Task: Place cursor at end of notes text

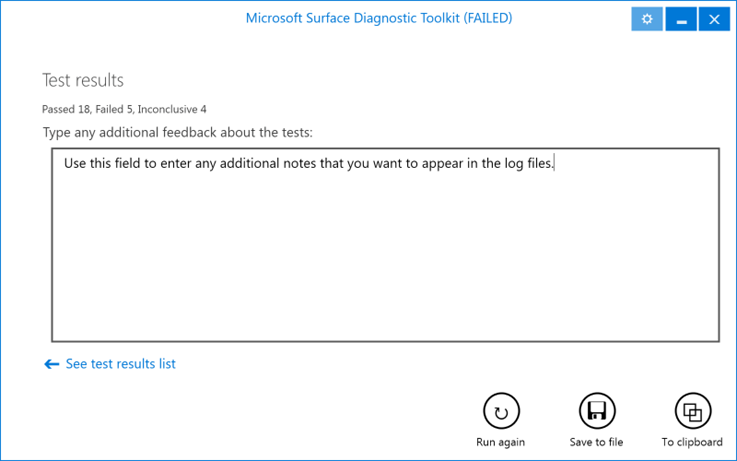Action: click(x=554, y=164)
